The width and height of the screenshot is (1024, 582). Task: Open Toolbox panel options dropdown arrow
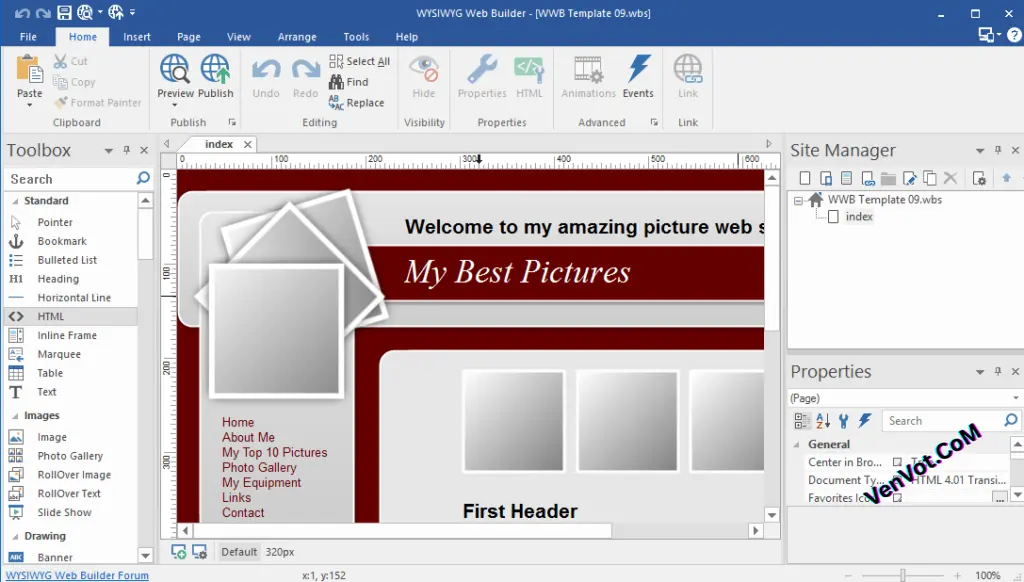(x=108, y=151)
